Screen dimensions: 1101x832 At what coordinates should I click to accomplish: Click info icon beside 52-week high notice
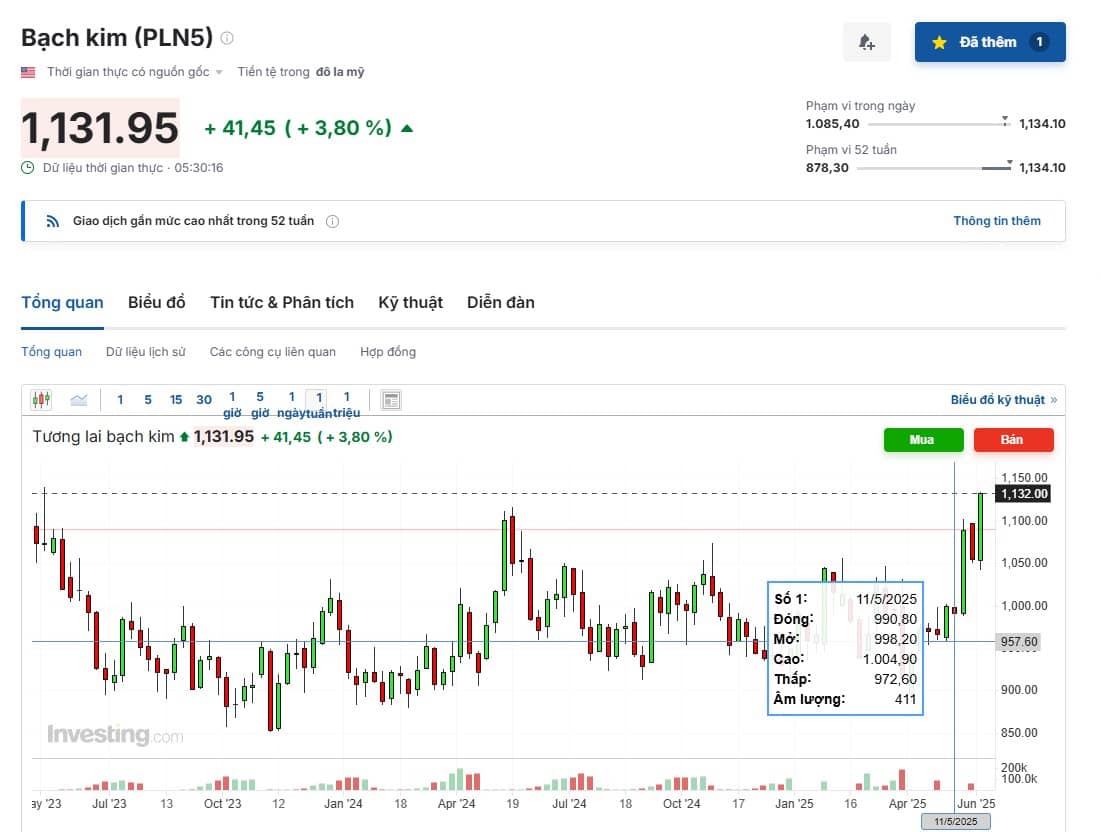333,221
